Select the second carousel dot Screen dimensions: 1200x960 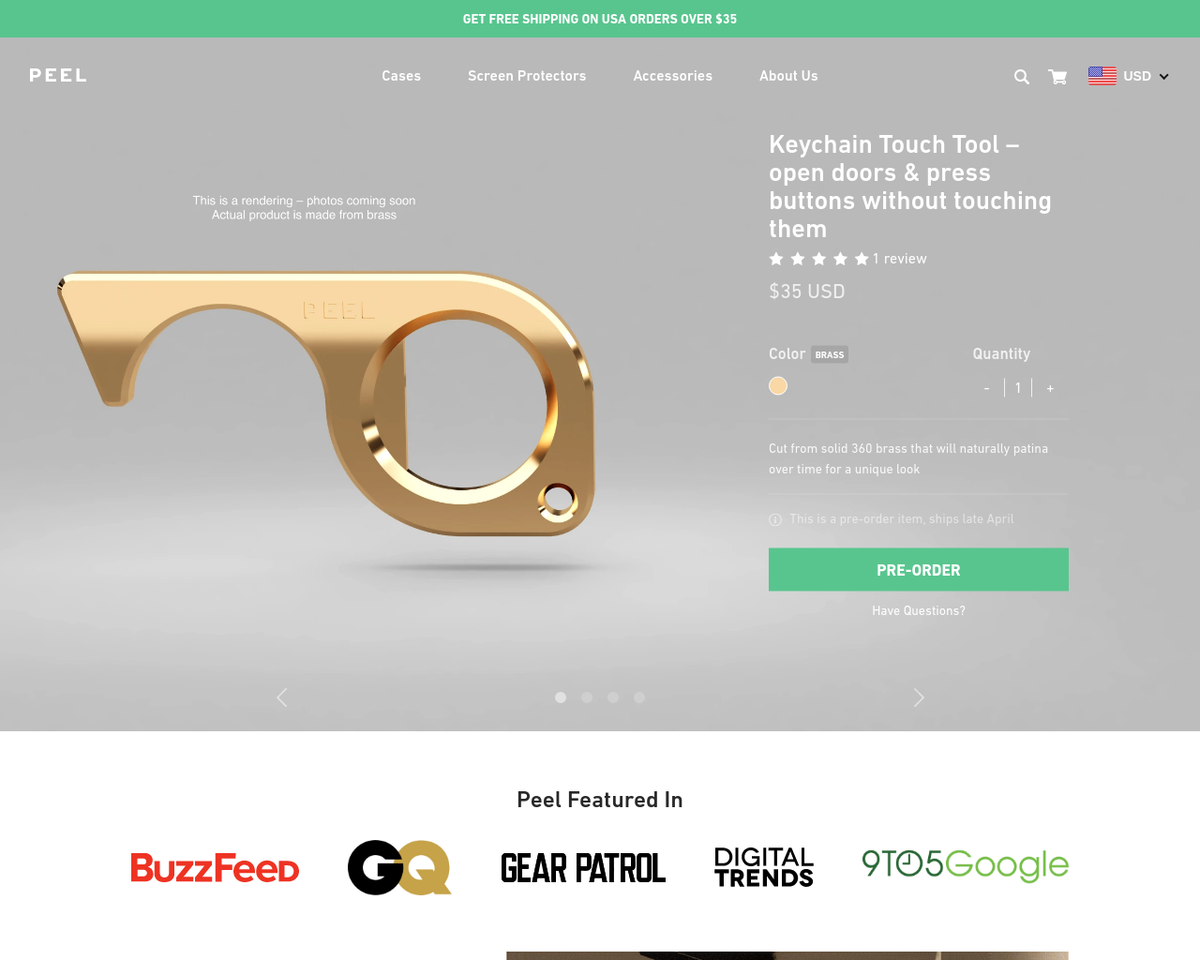click(x=587, y=697)
